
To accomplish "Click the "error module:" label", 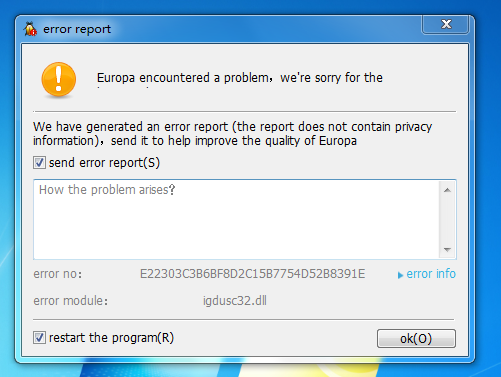I will coord(71,301).
